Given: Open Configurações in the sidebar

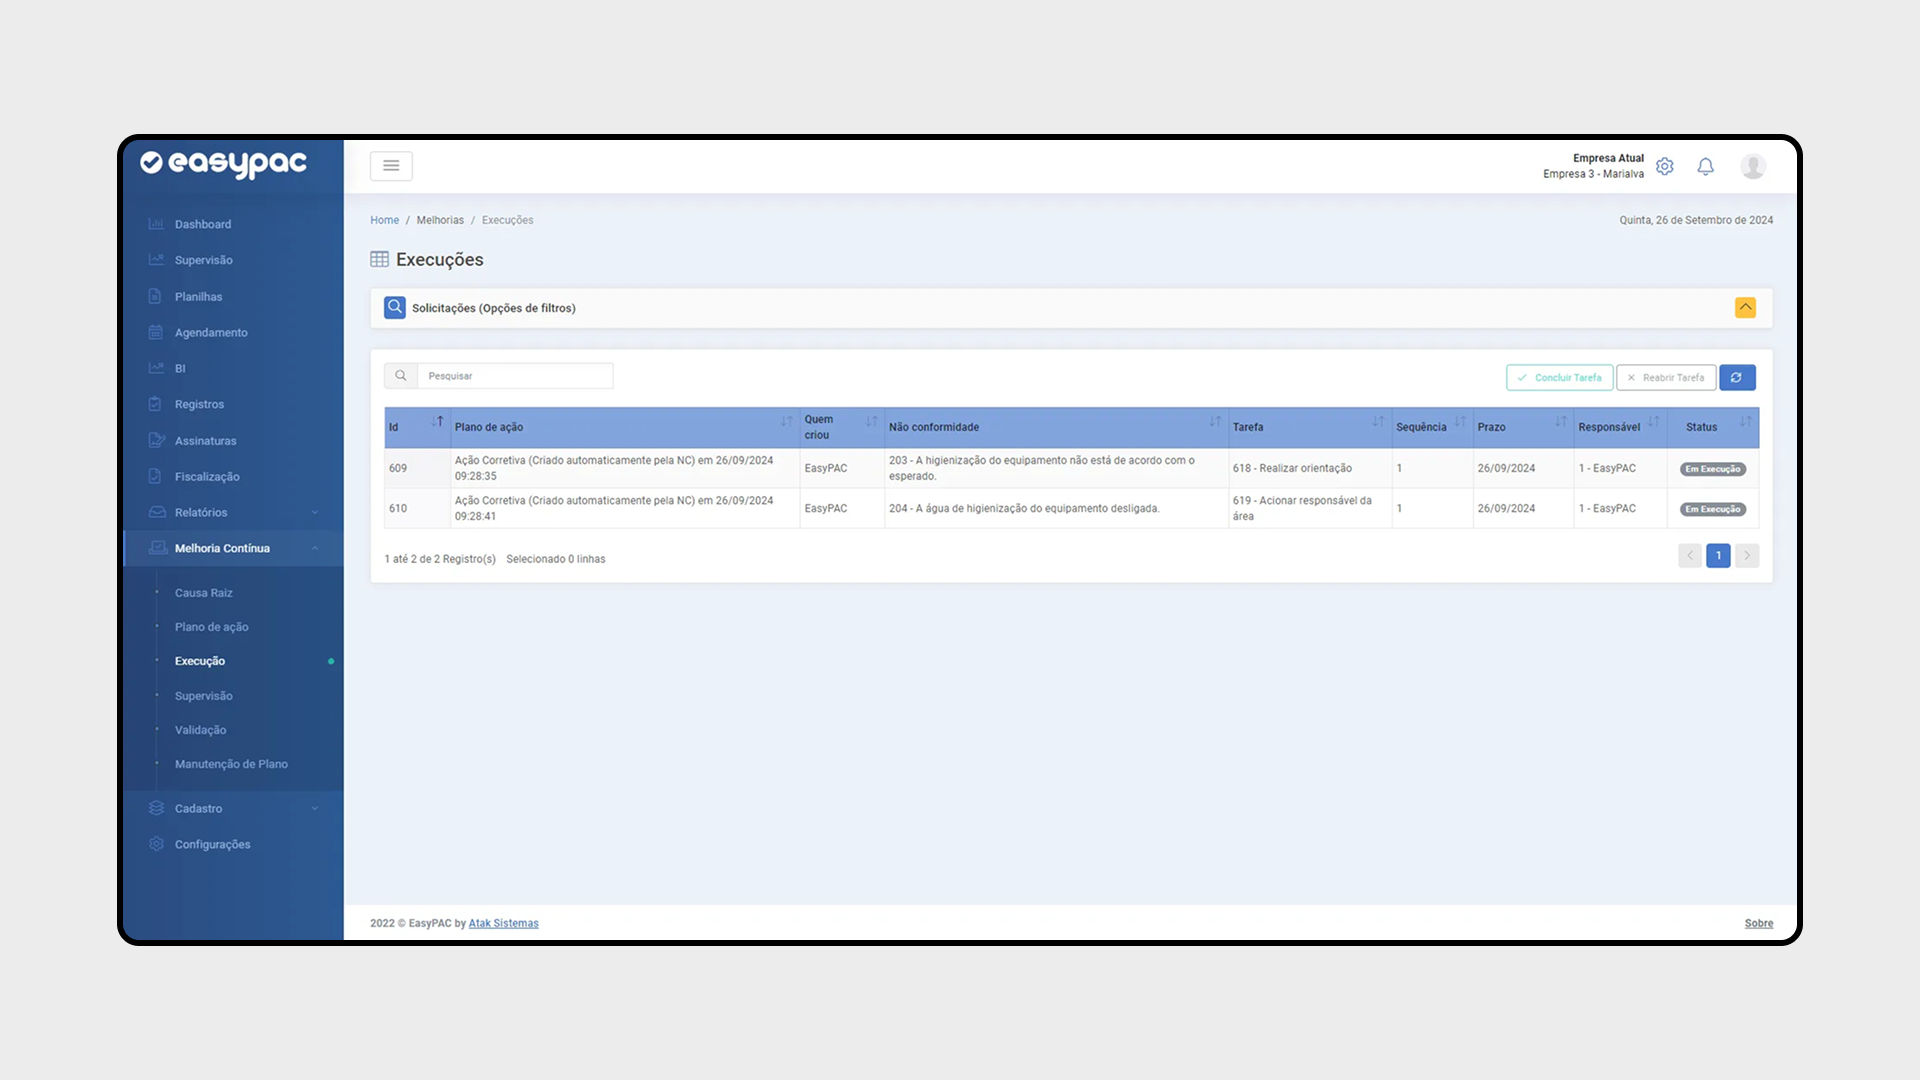Looking at the screenshot, I should click(212, 844).
